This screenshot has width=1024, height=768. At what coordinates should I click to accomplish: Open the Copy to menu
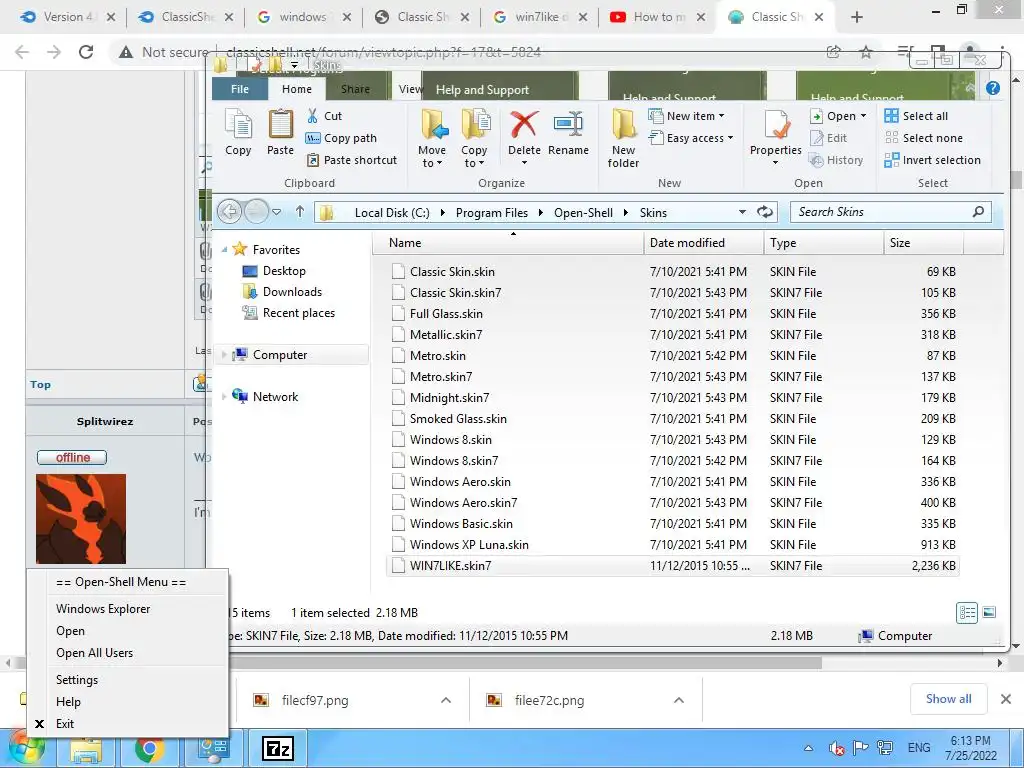pyautogui.click(x=474, y=138)
